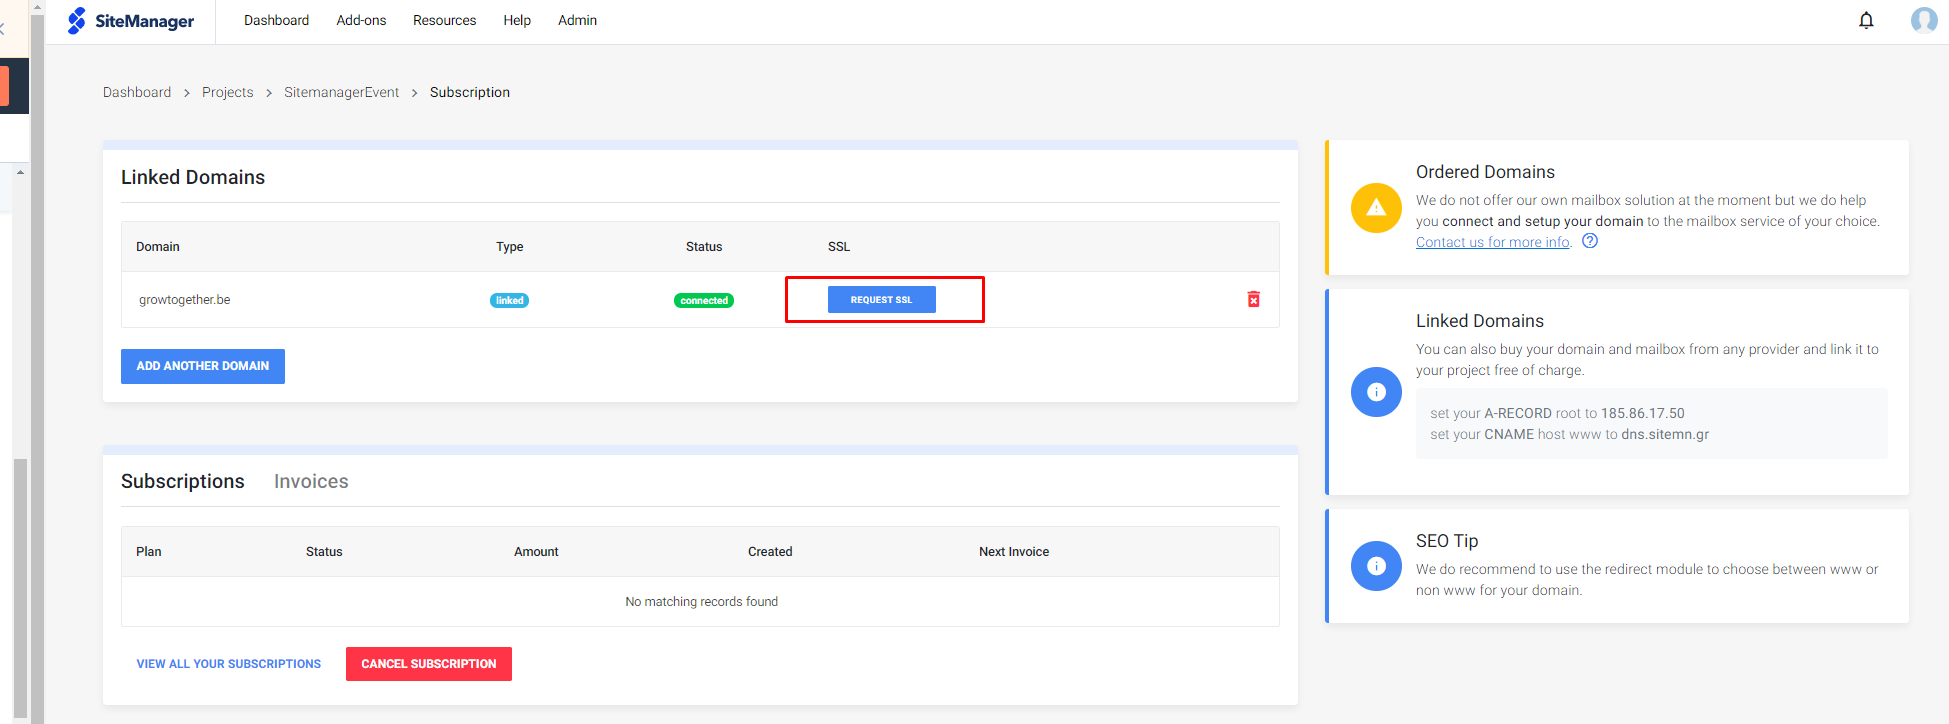Click the info icon beside Linked Domains card
Screen dimensions: 1949x724
tap(1376, 391)
